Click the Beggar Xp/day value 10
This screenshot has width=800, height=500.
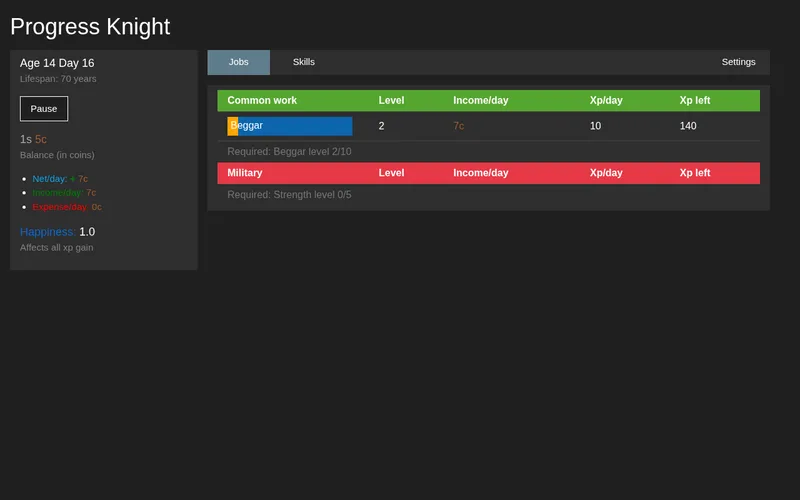coord(595,126)
